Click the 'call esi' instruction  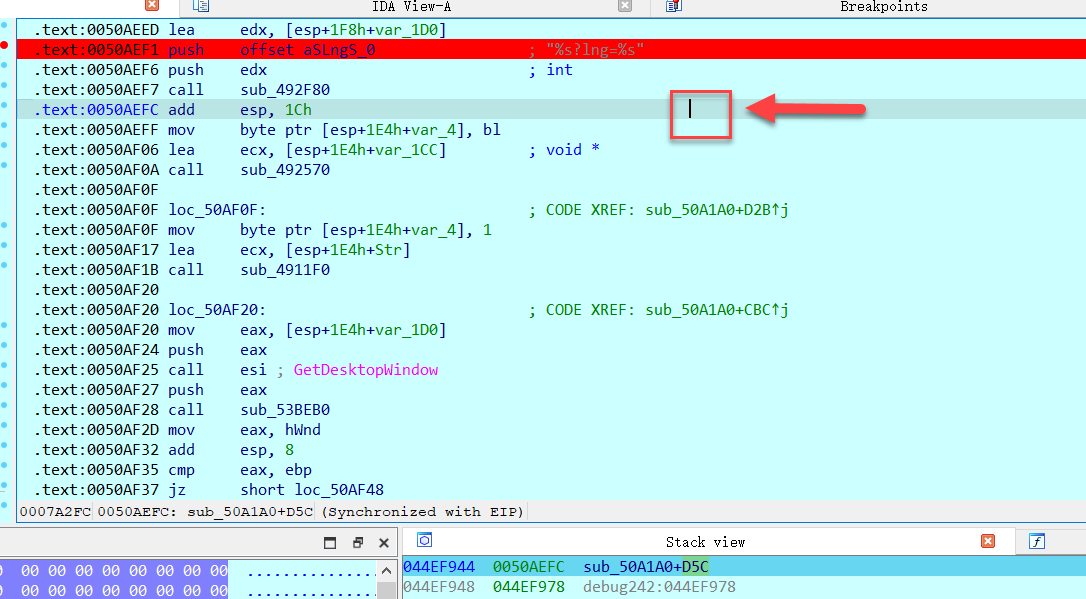tap(217, 370)
